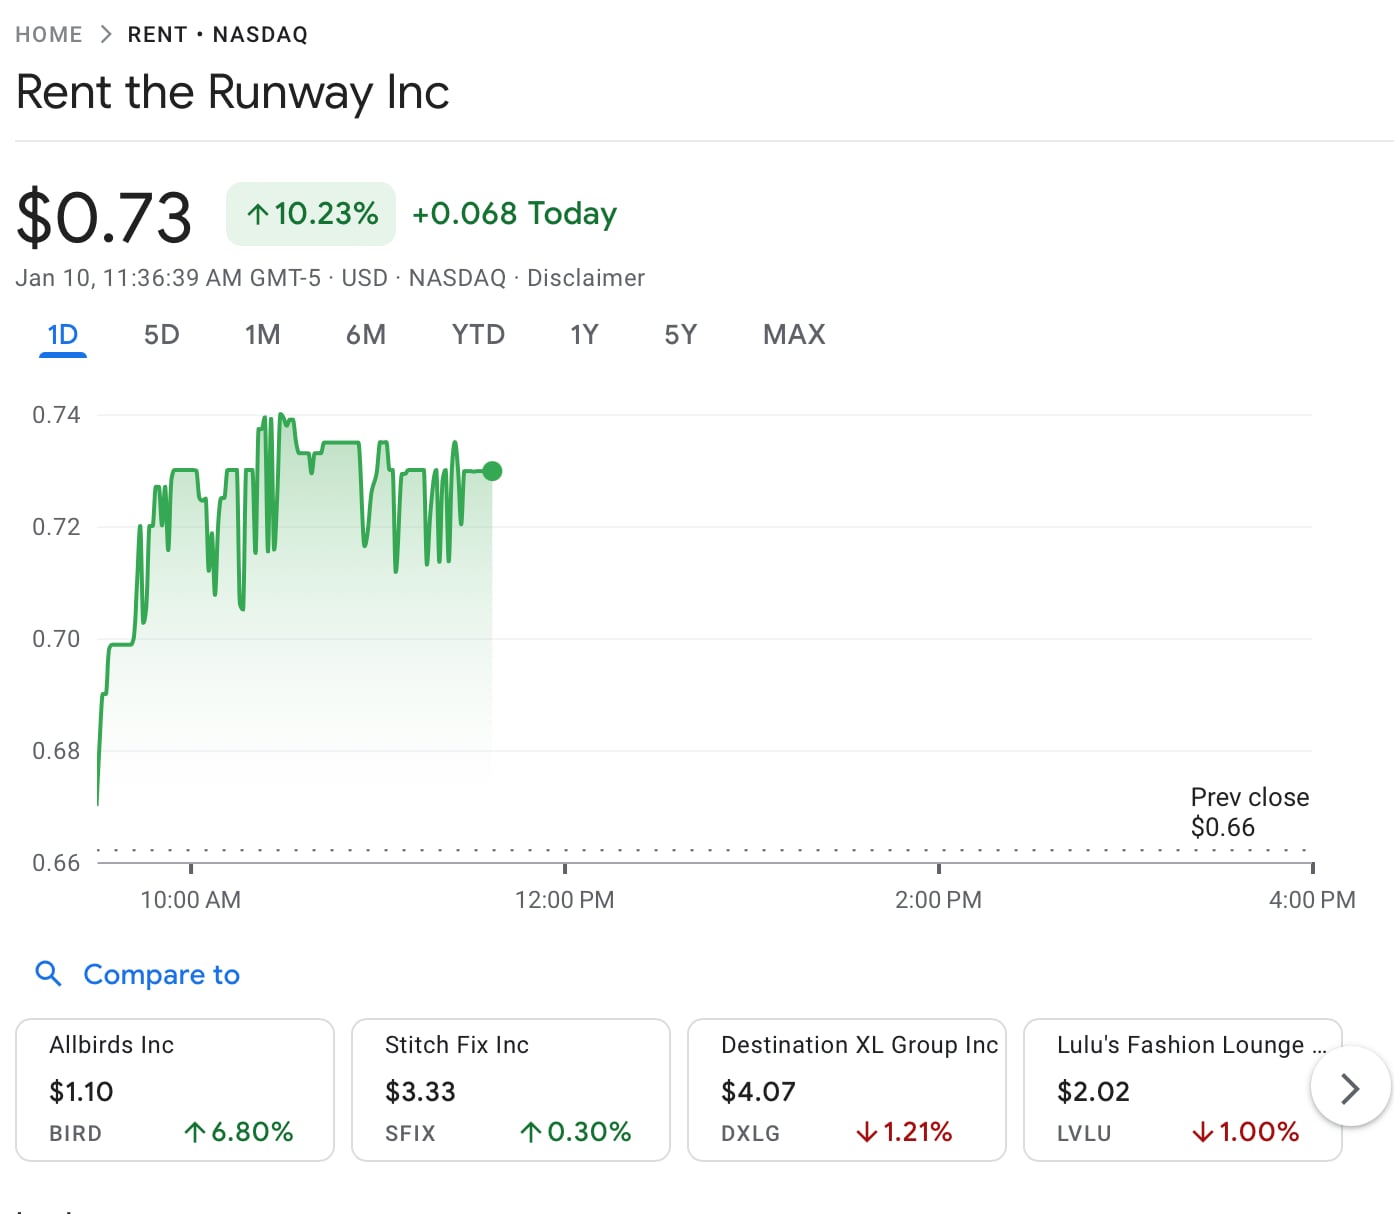This screenshot has height=1214, width=1394.
Task: Switch to the 1M chart range
Action: [263, 334]
